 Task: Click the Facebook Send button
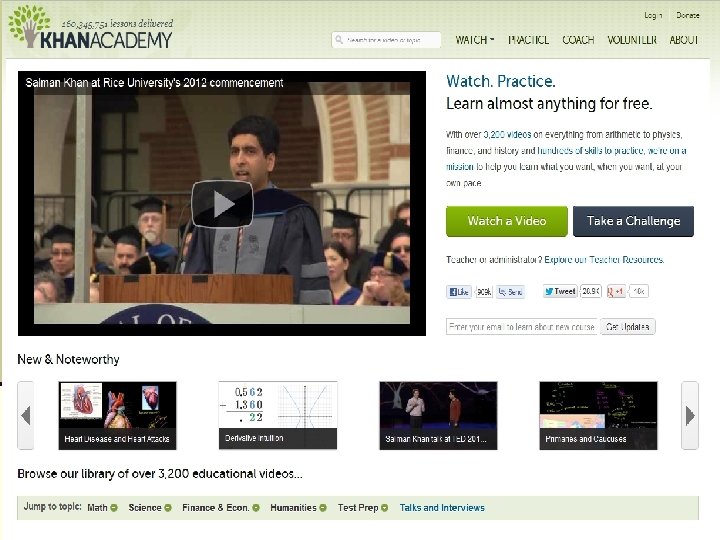510,292
